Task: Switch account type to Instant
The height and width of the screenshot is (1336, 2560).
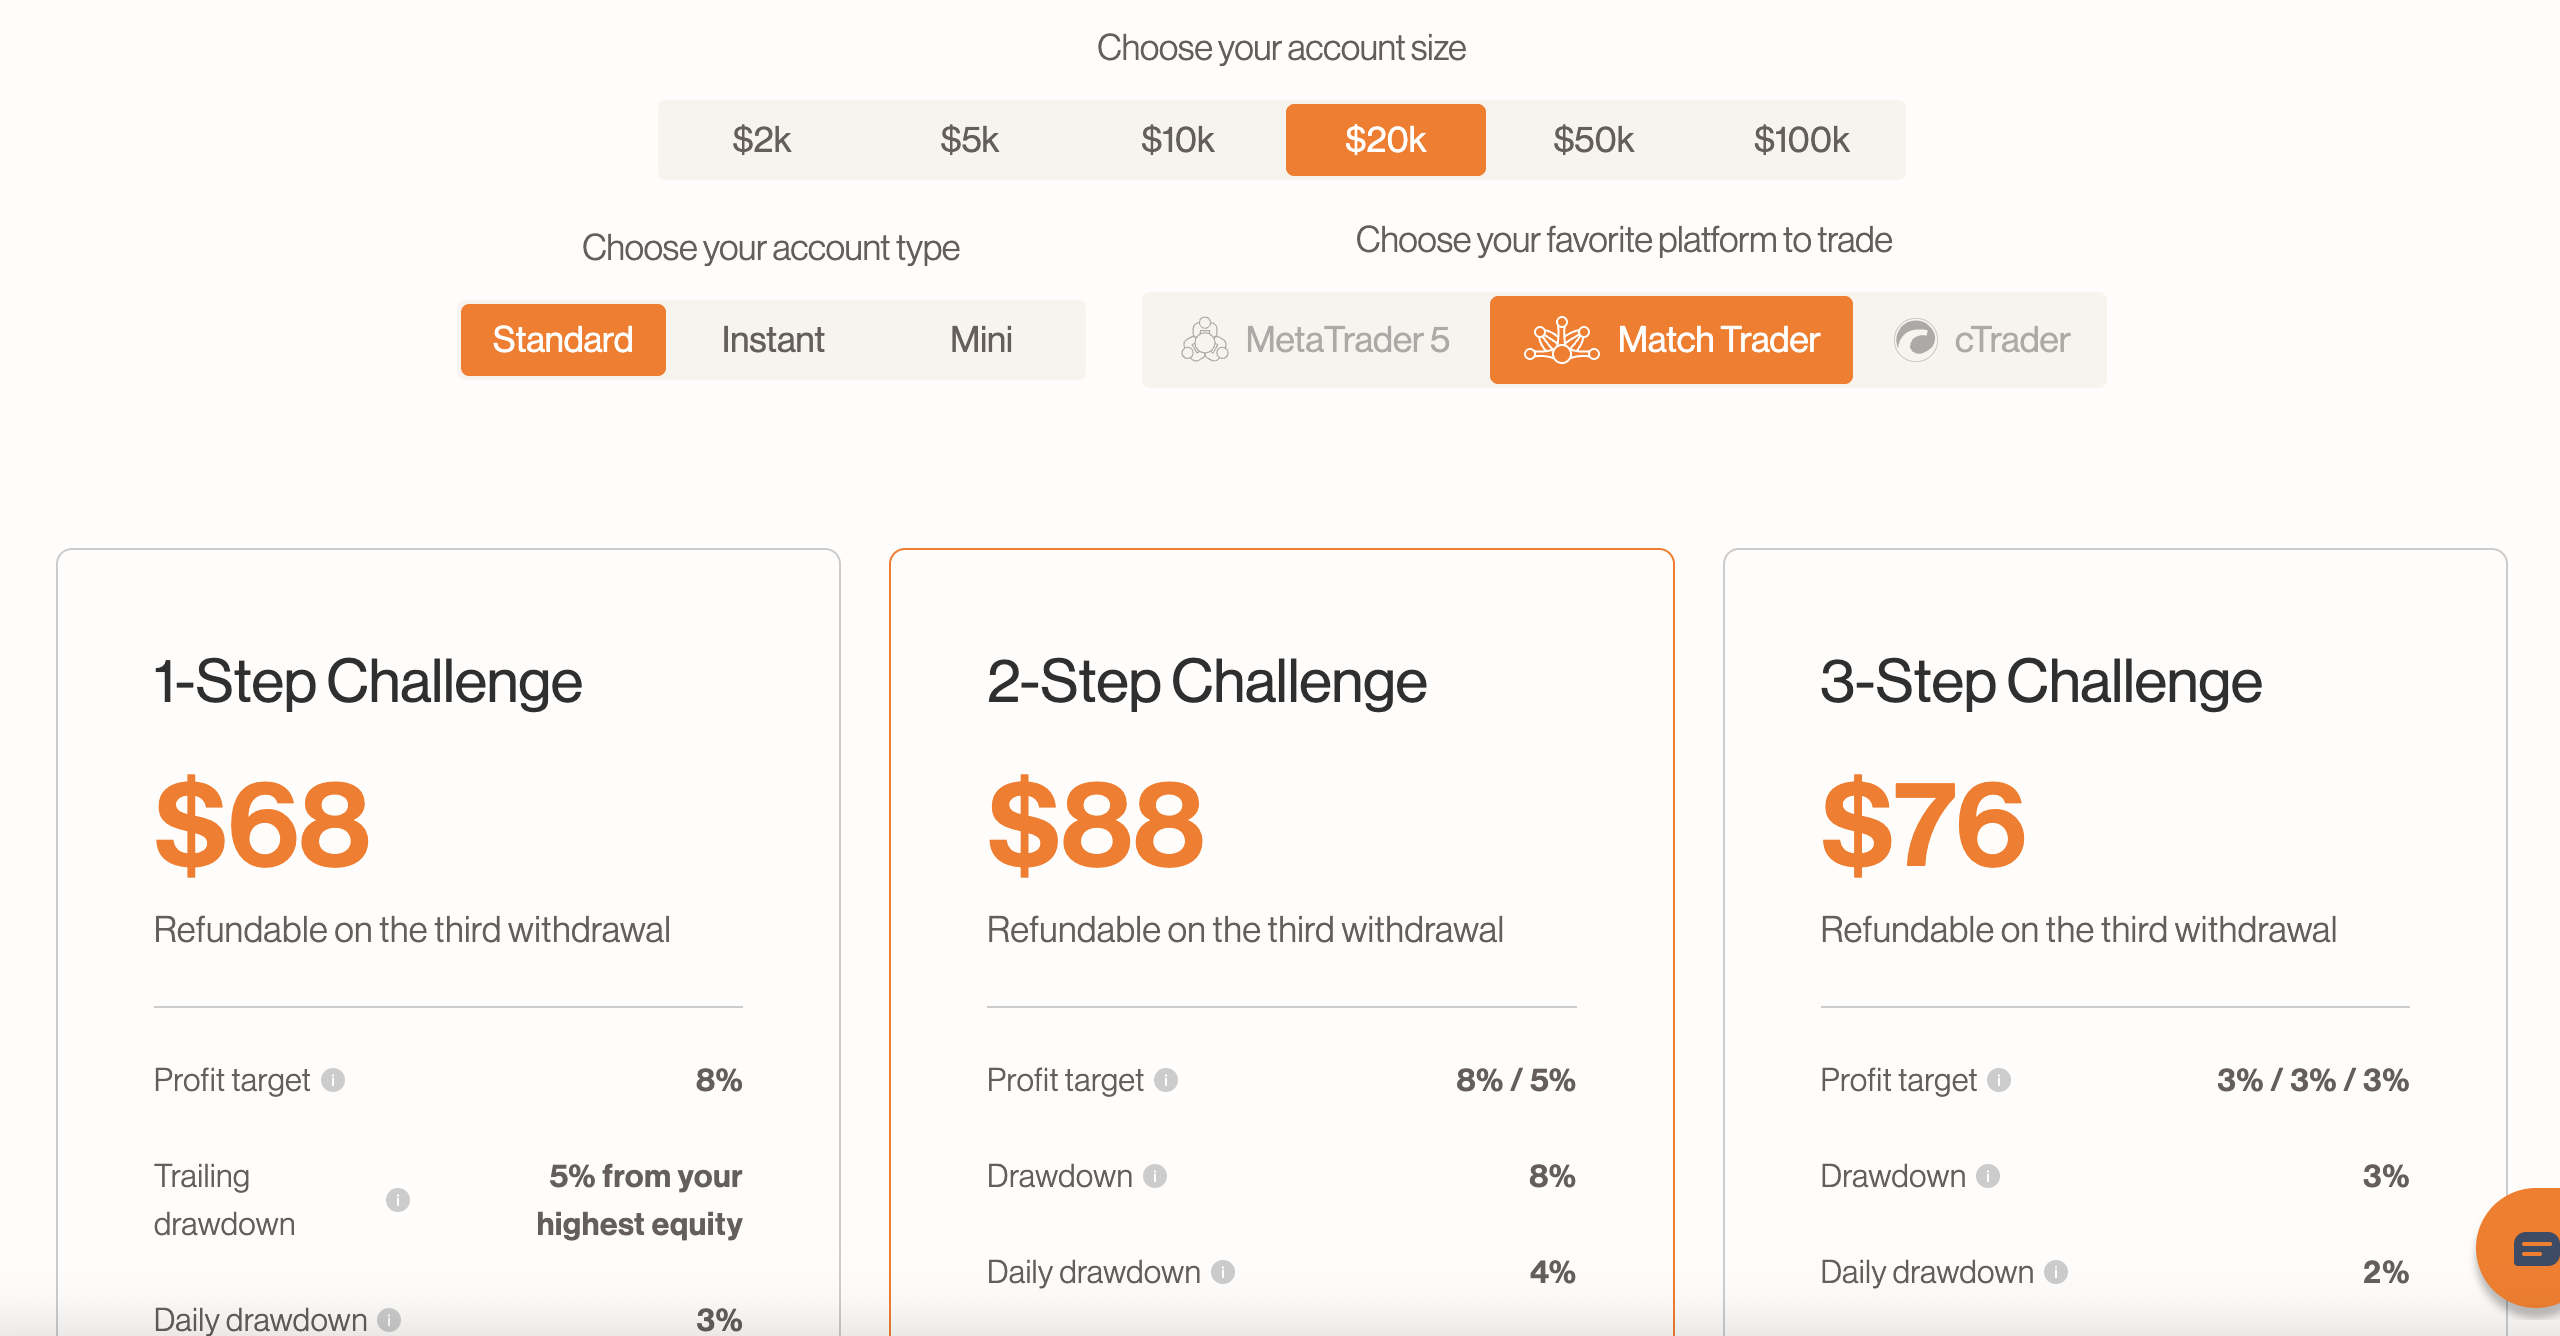Action: 771,339
